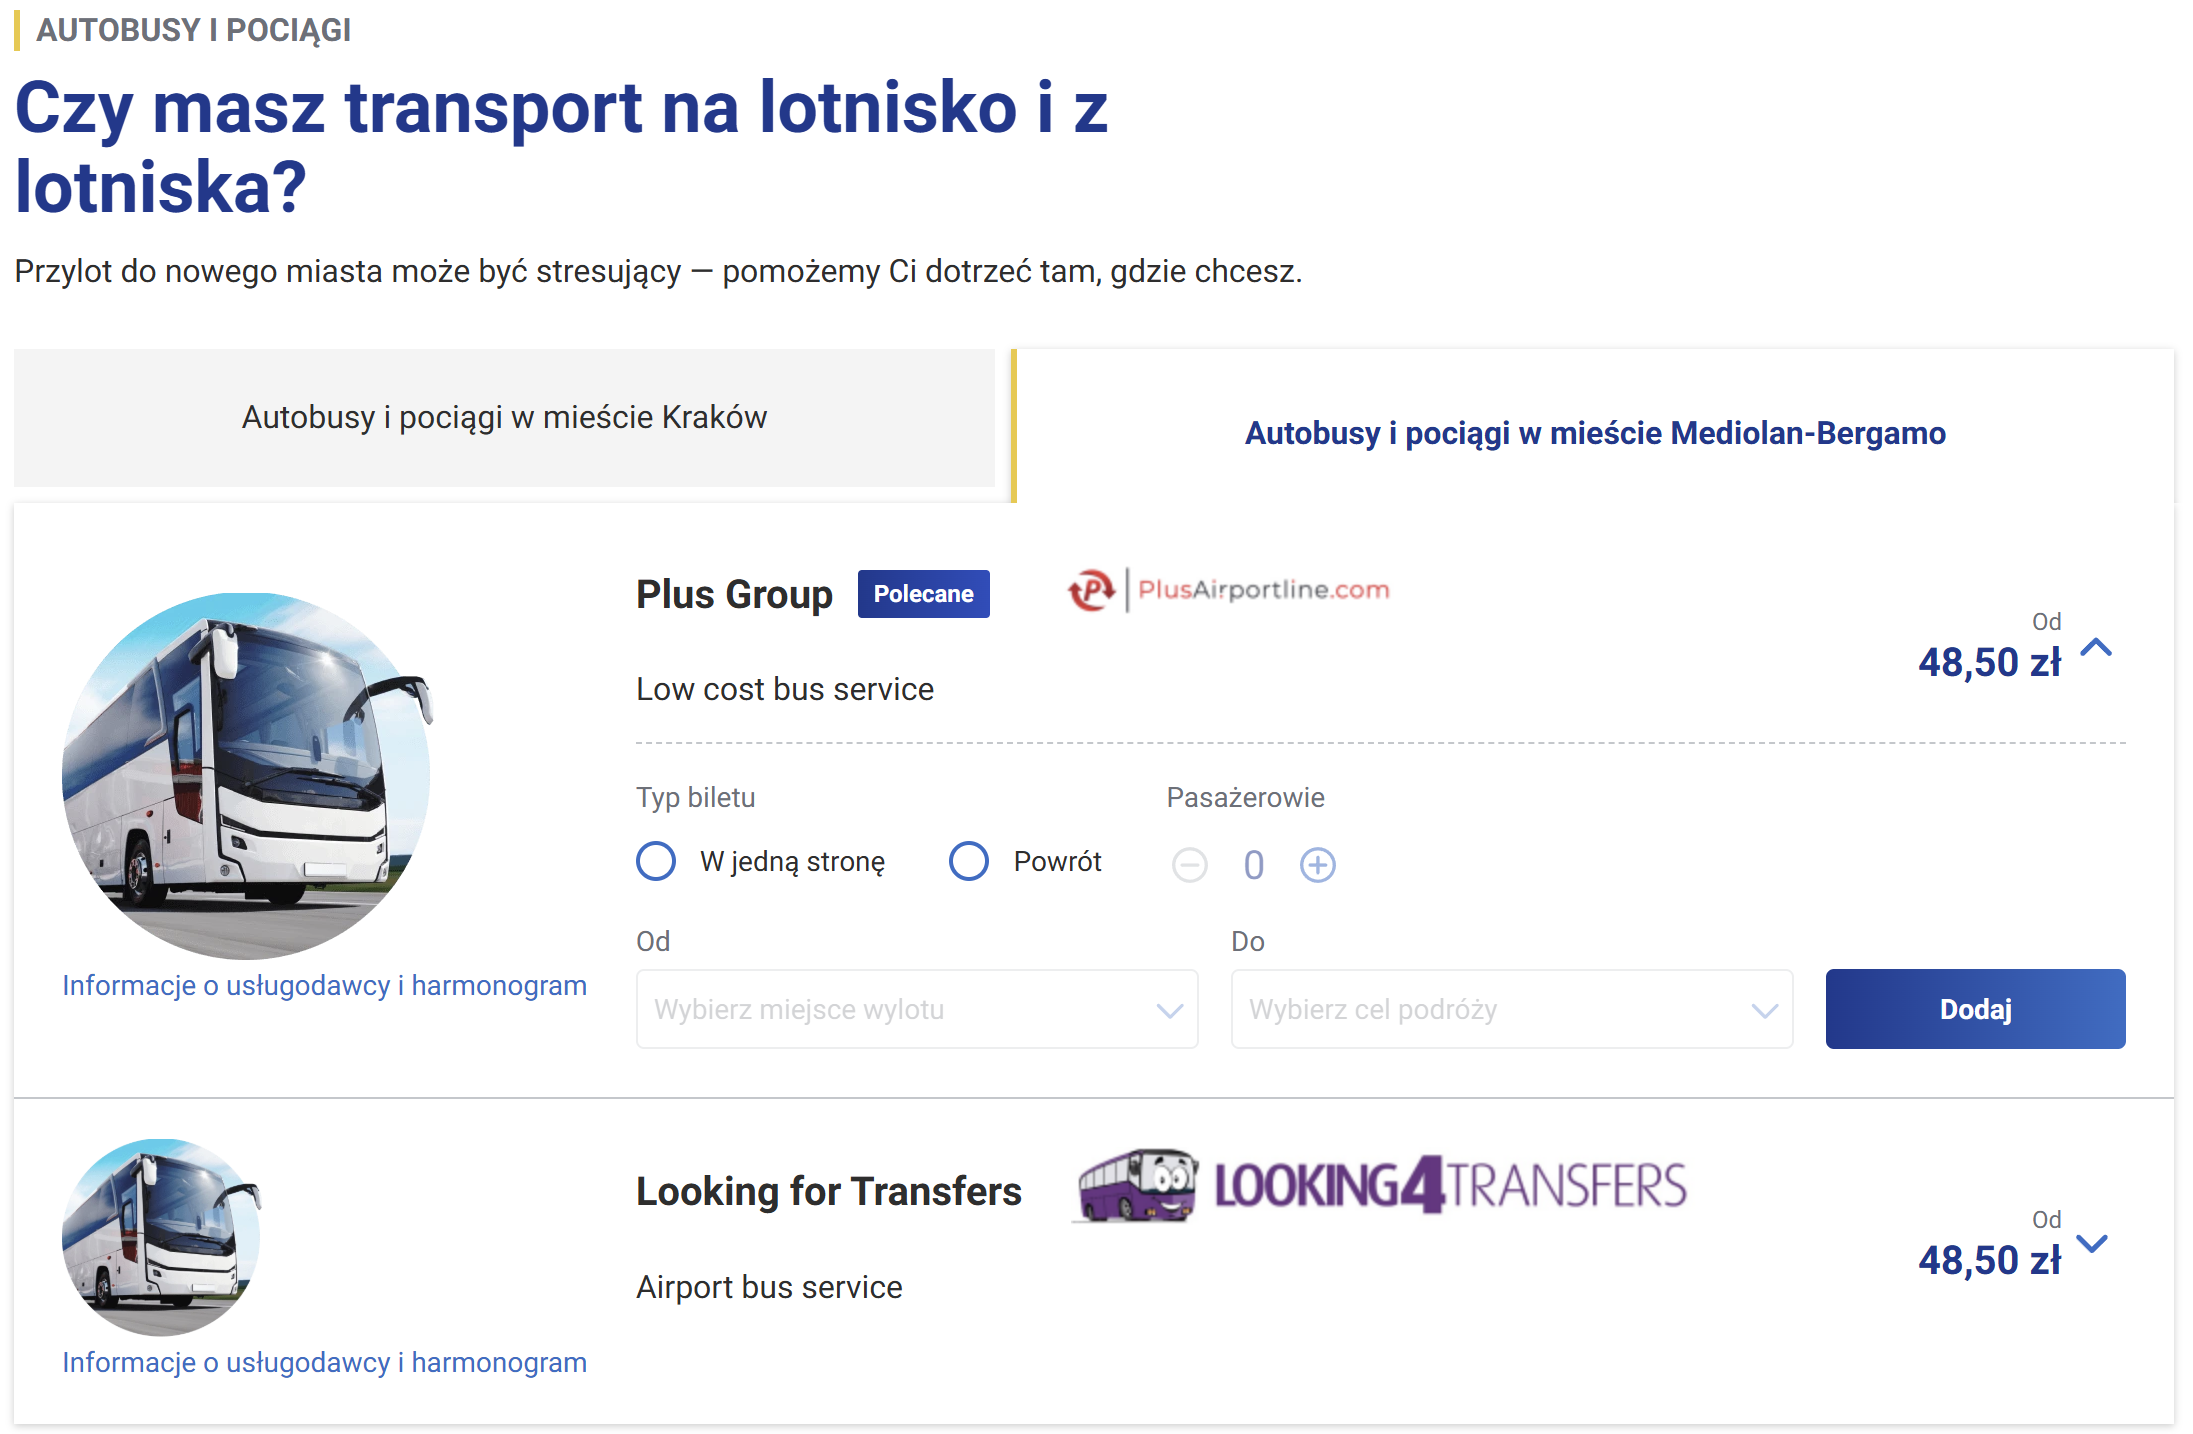Screen dimensions: 2193x1434
Task: Click the Plus Group 48,50 zł price
Action: [1989, 662]
